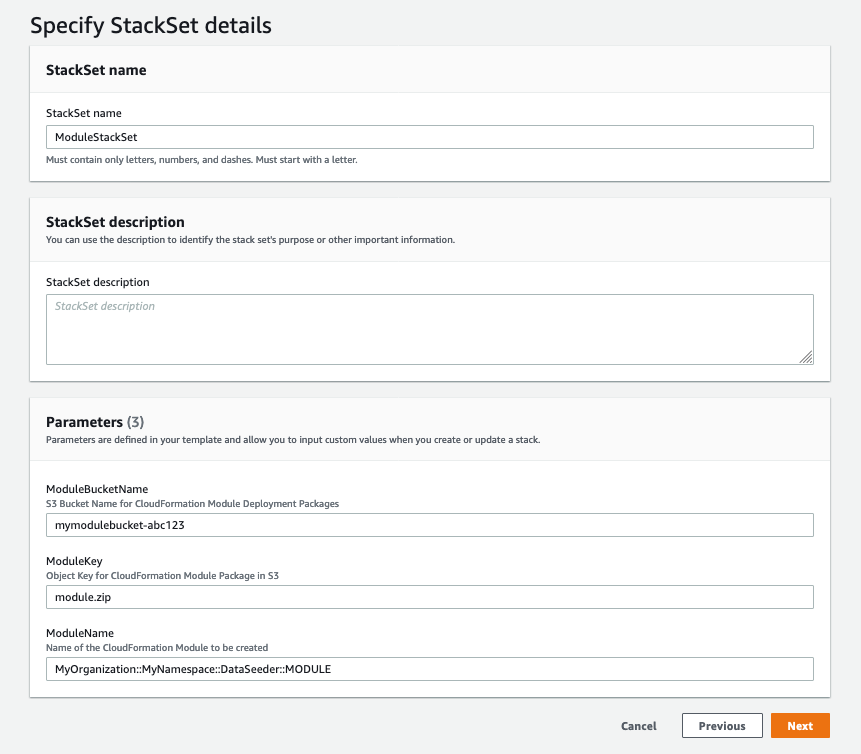861x754 pixels.
Task: Click inside the StackSet name field
Action: click(429, 137)
